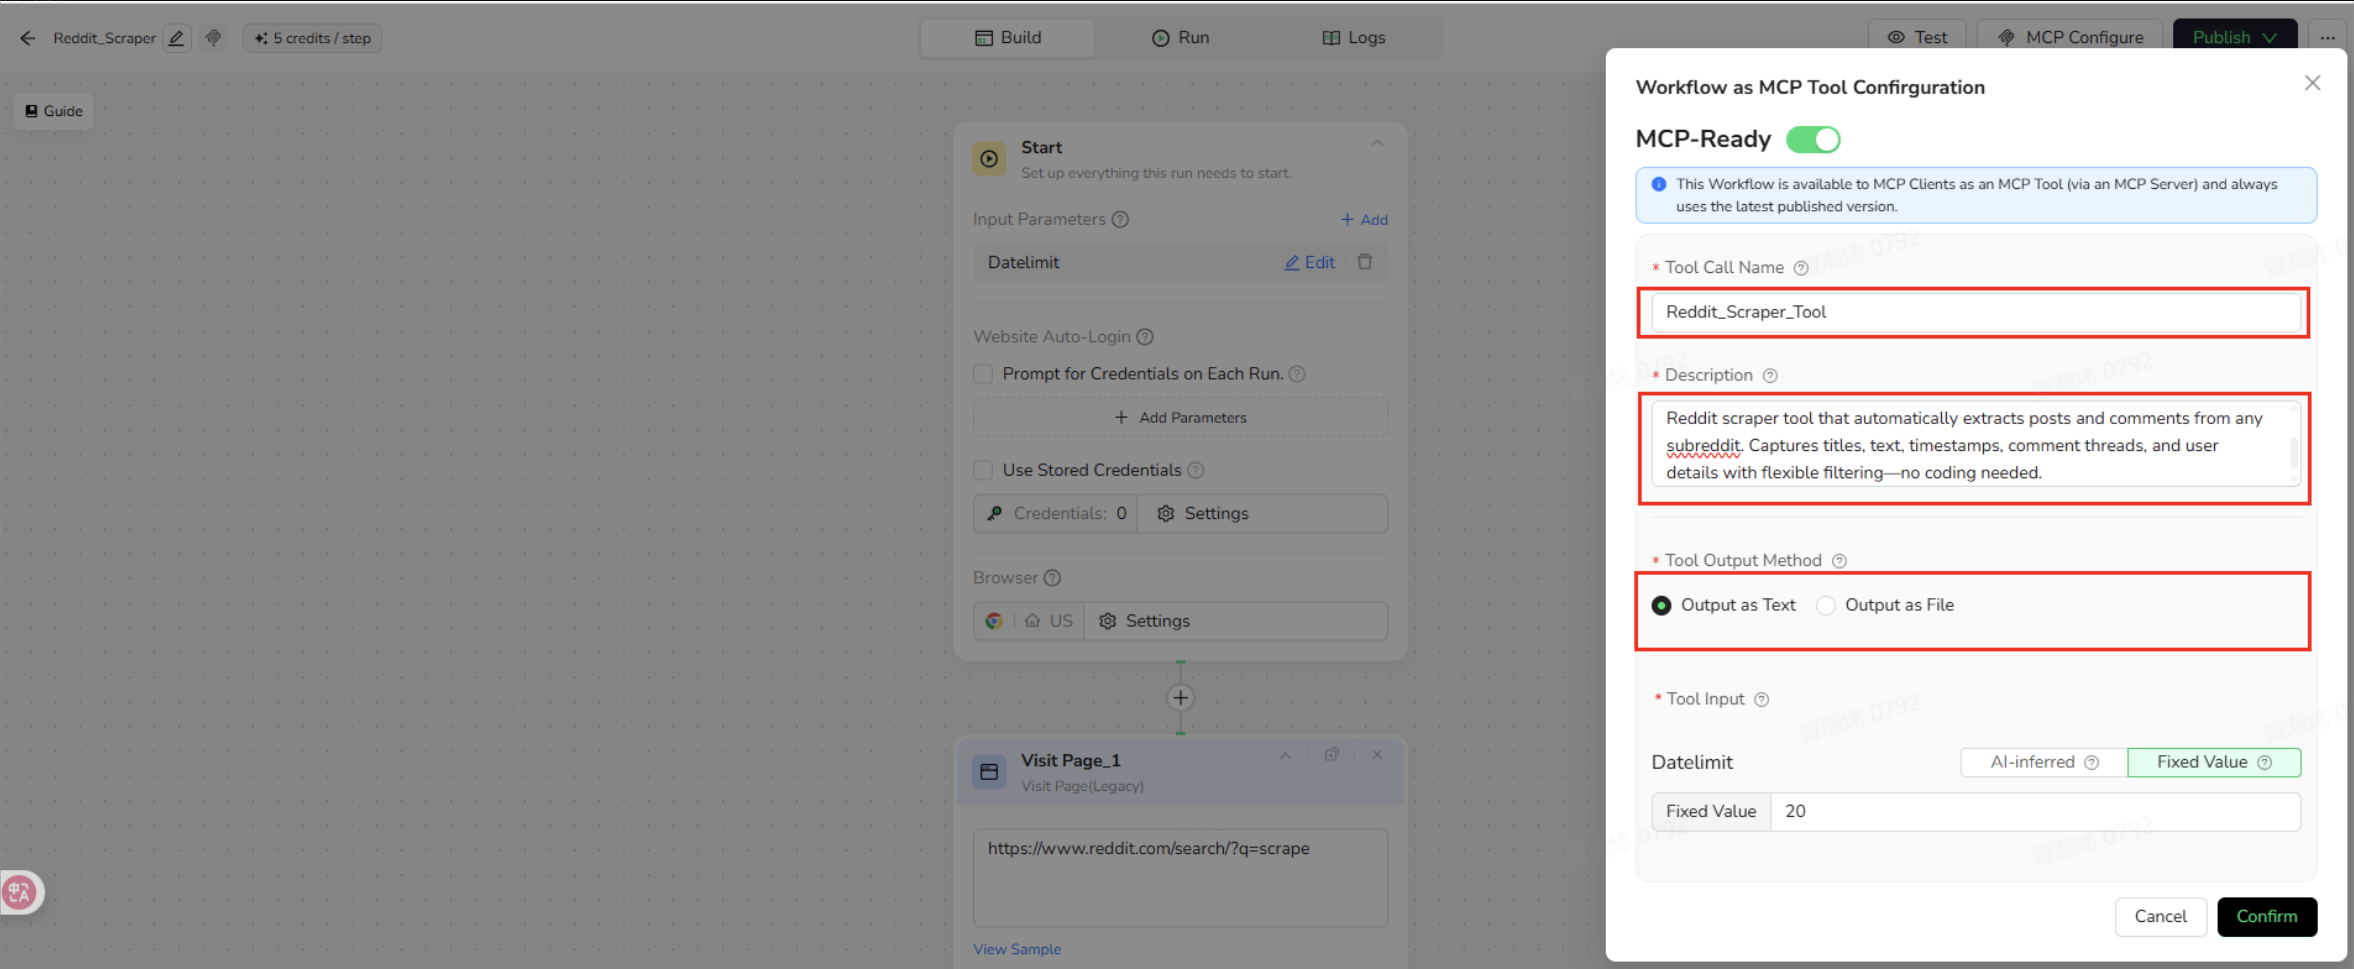Close the MCP Tool Configuration panel
Screen dimensions: 2354x969
2312,83
